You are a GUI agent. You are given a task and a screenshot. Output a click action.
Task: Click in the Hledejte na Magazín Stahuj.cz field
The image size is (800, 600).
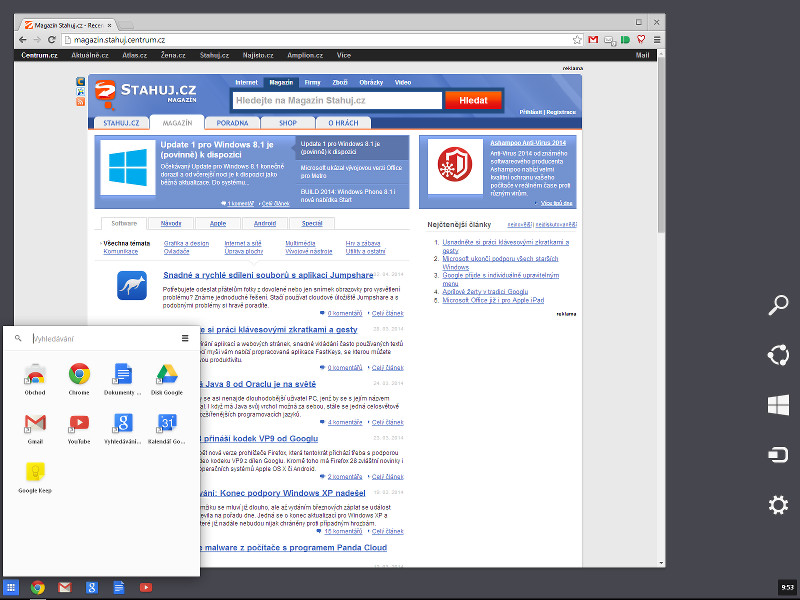(x=337, y=101)
